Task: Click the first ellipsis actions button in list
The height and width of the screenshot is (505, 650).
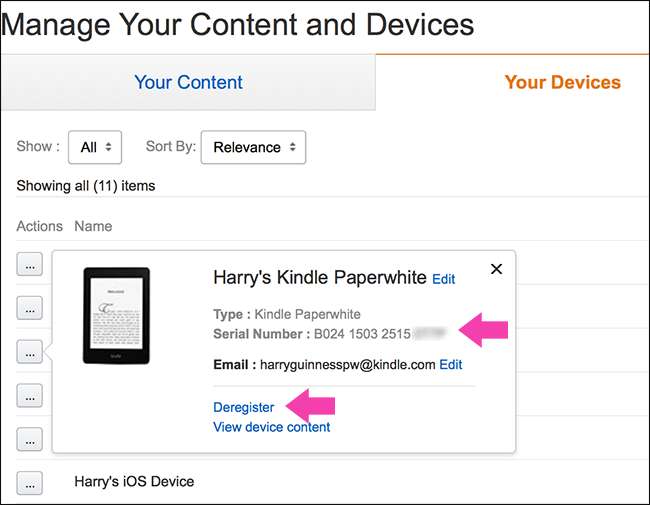Action: pyautogui.click(x=30, y=263)
